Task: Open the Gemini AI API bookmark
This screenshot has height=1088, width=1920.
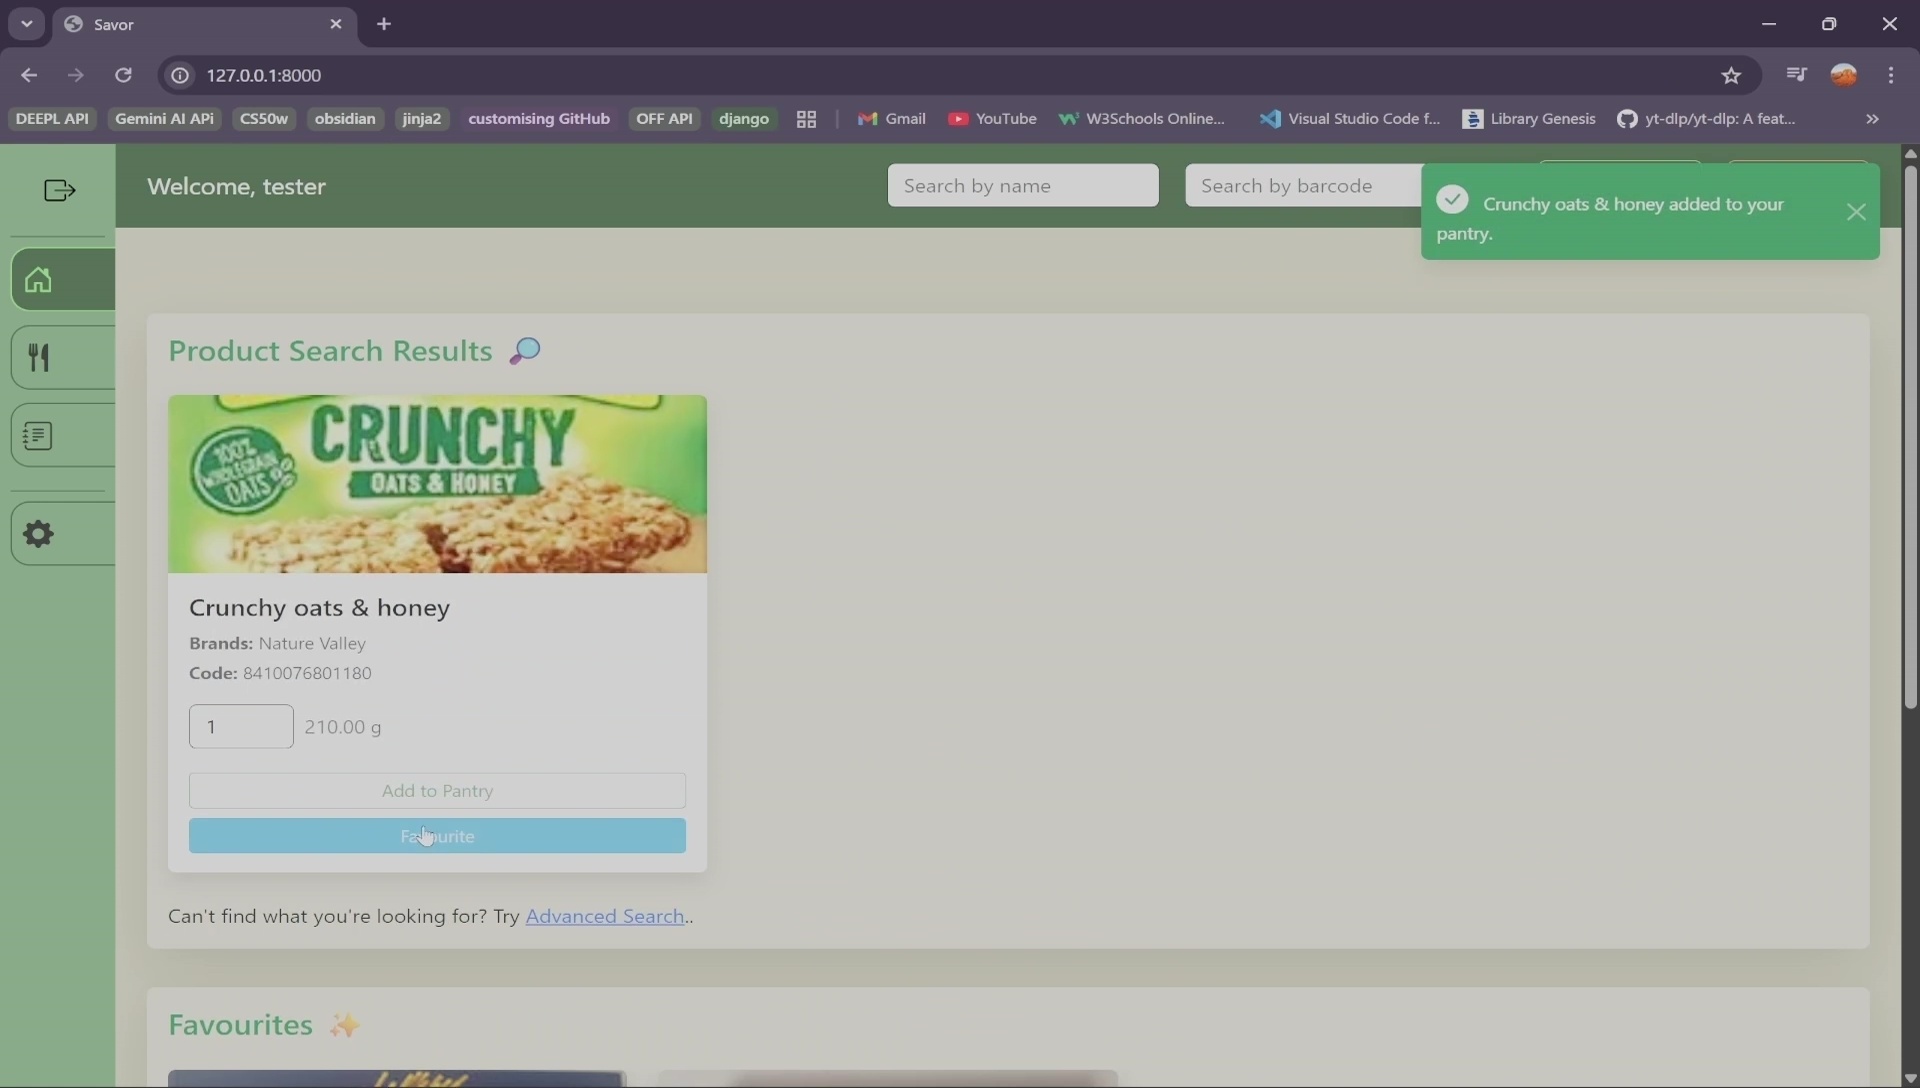Action: (x=165, y=118)
